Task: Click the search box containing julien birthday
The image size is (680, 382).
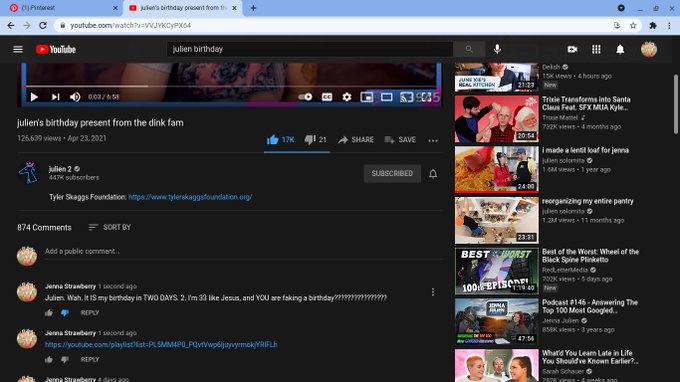Action: [310, 49]
